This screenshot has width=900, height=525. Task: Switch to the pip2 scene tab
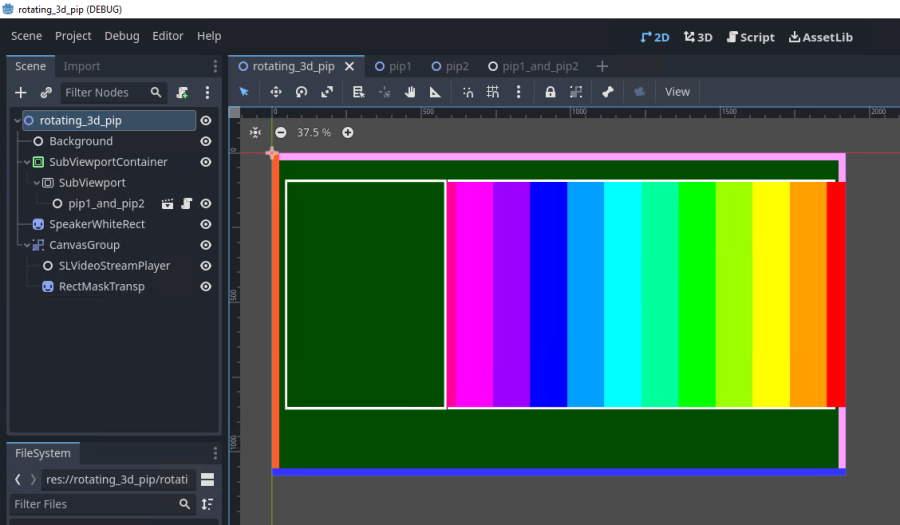tap(450, 67)
